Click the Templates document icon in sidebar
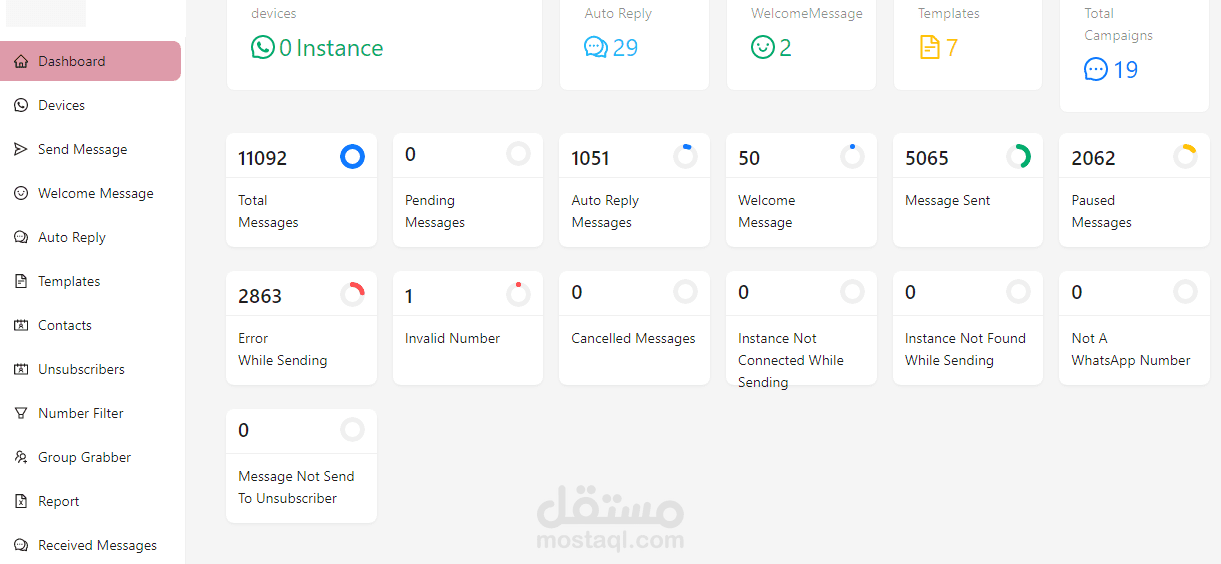 coord(21,281)
